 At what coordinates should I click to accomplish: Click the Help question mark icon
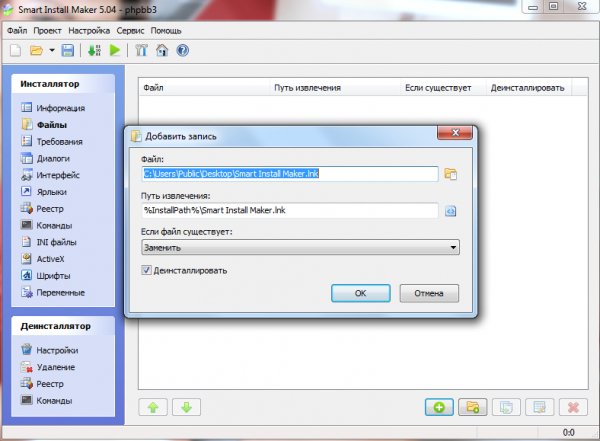pos(183,50)
